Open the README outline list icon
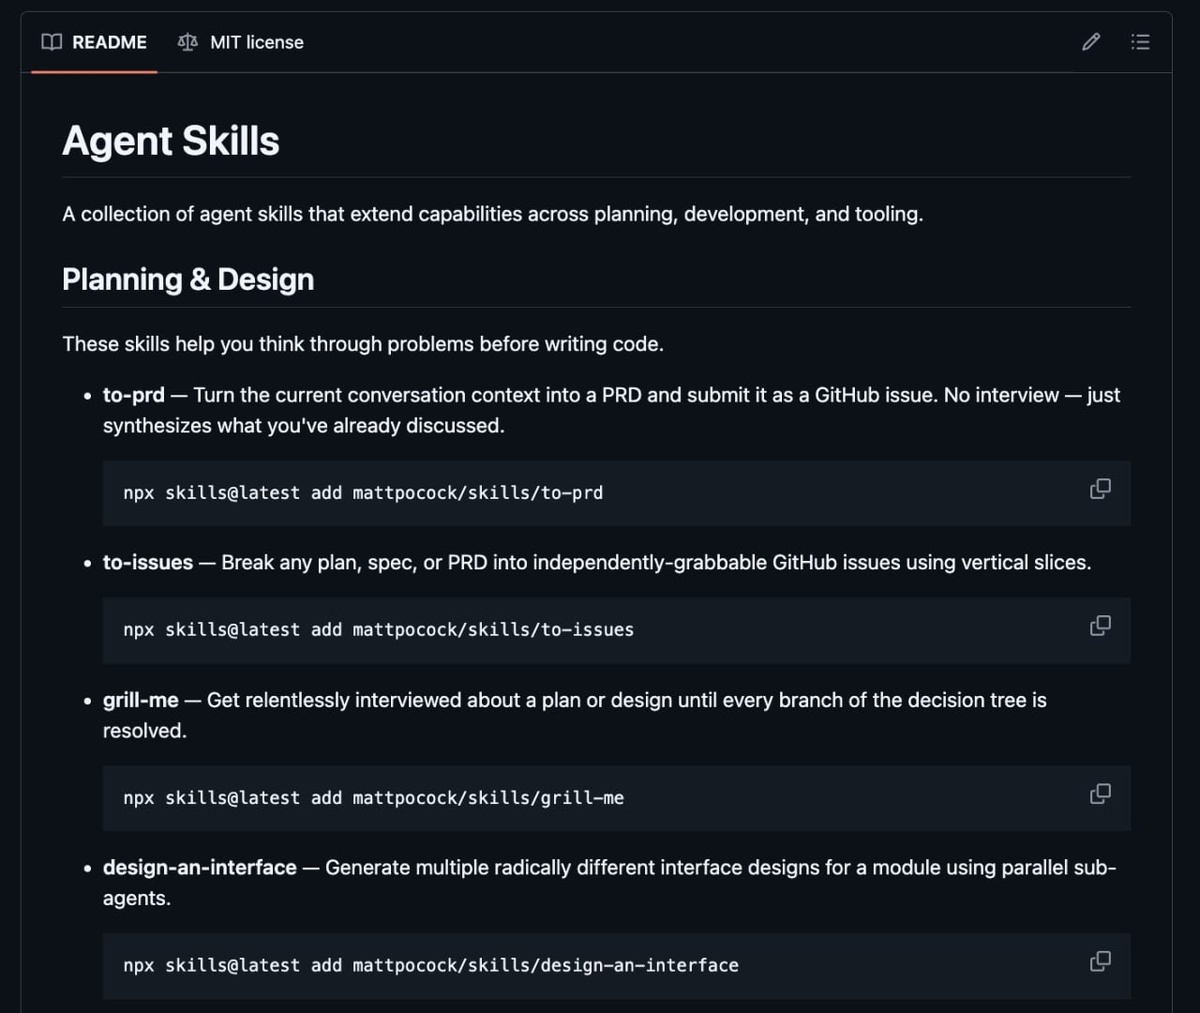 (x=1140, y=42)
